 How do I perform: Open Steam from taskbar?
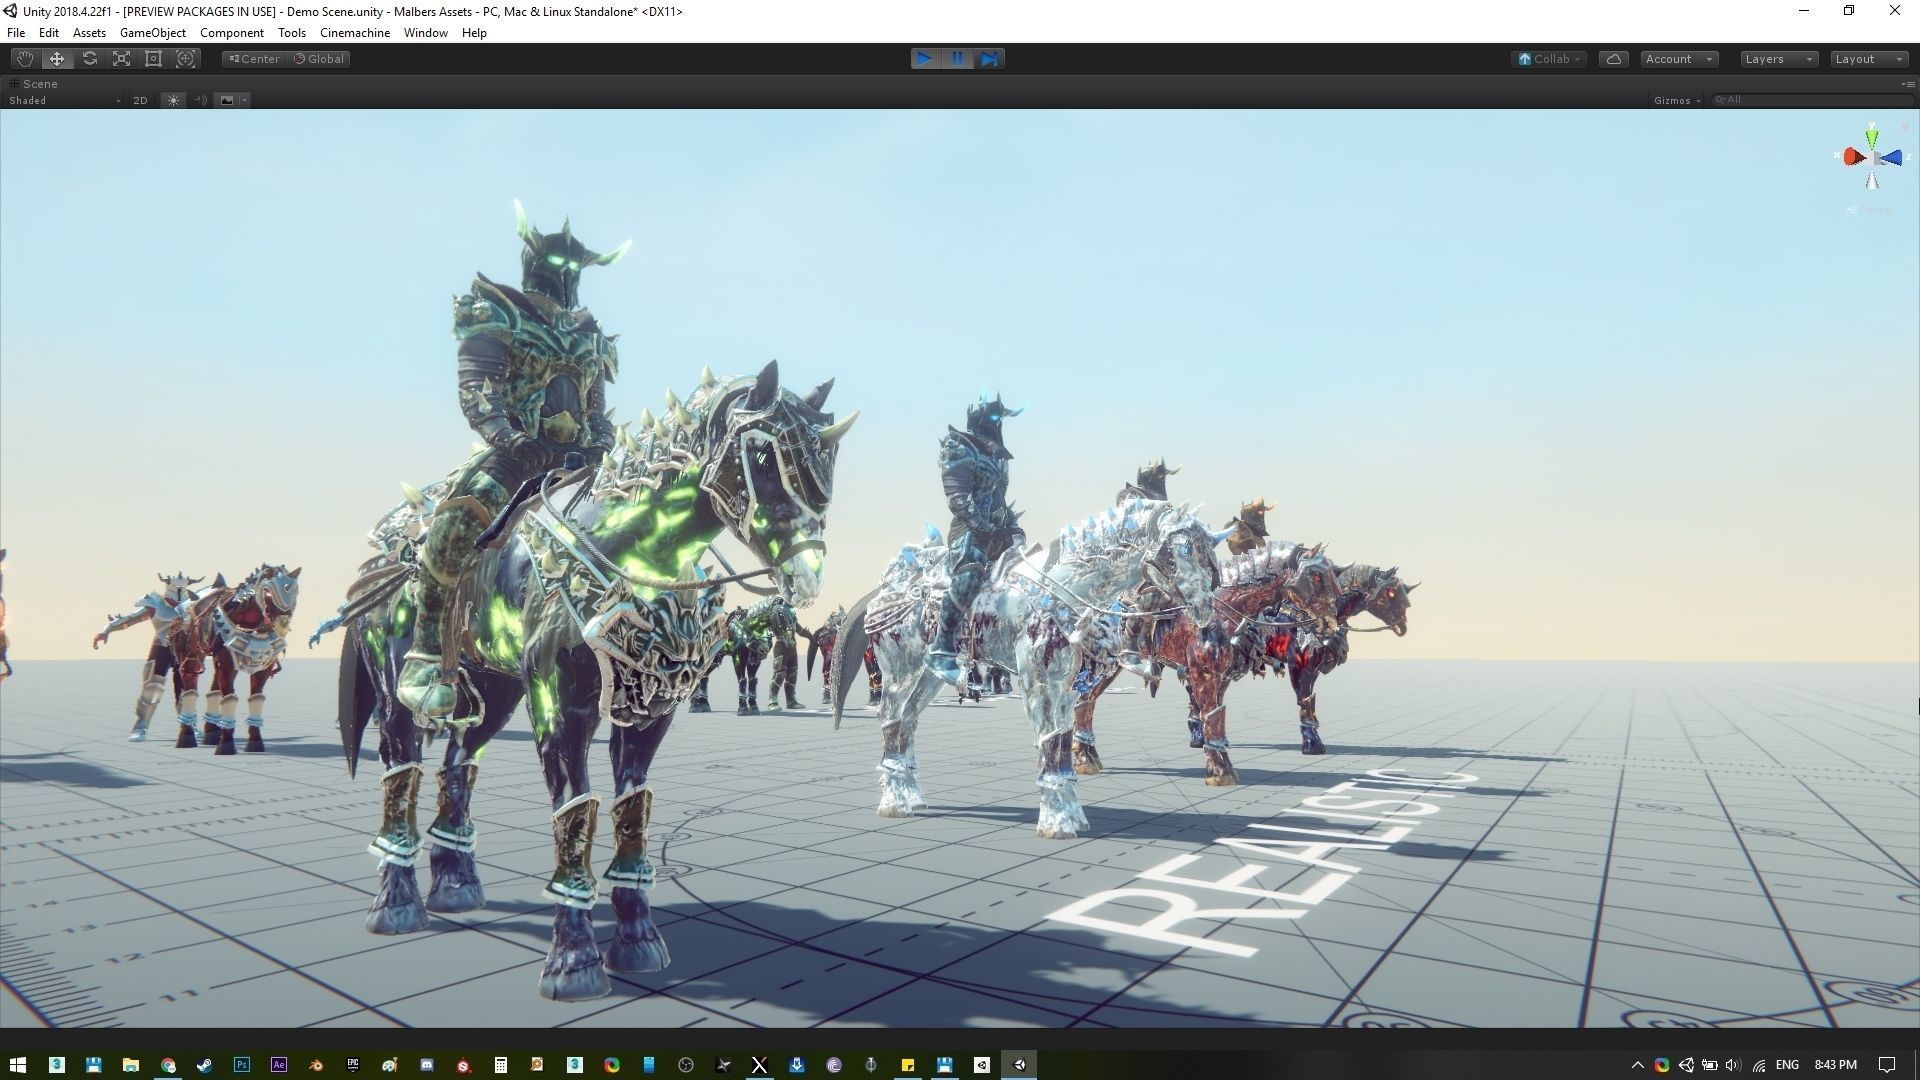pyautogui.click(x=204, y=1065)
